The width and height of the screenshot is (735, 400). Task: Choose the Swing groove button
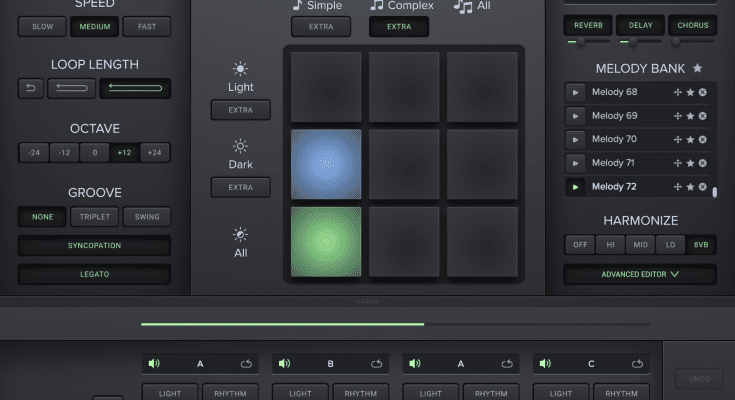(147, 216)
